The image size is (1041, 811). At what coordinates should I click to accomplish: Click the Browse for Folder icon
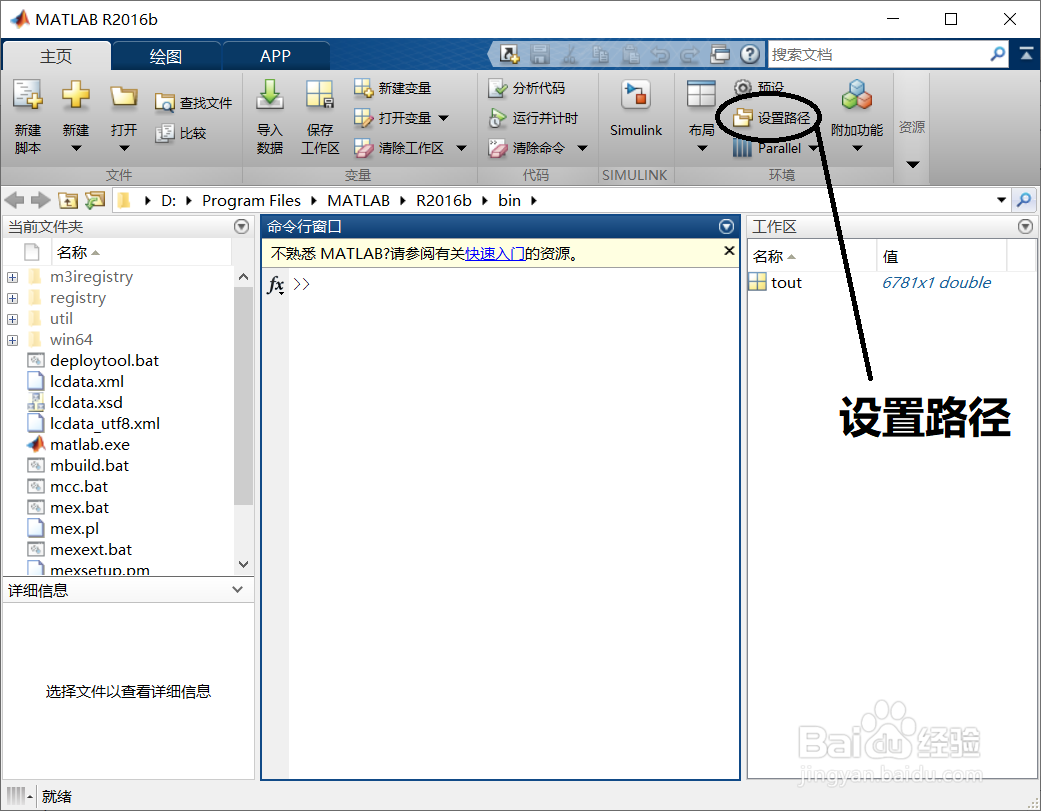pyautogui.click(x=95, y=200)
